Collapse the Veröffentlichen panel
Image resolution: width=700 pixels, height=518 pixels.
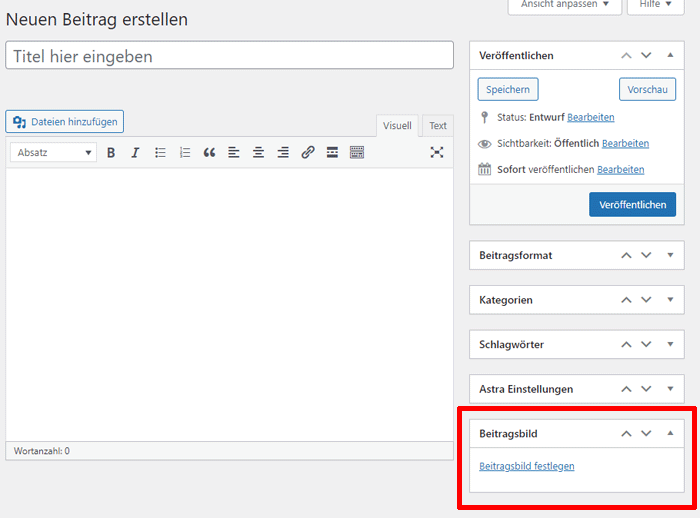pos(670,55)
